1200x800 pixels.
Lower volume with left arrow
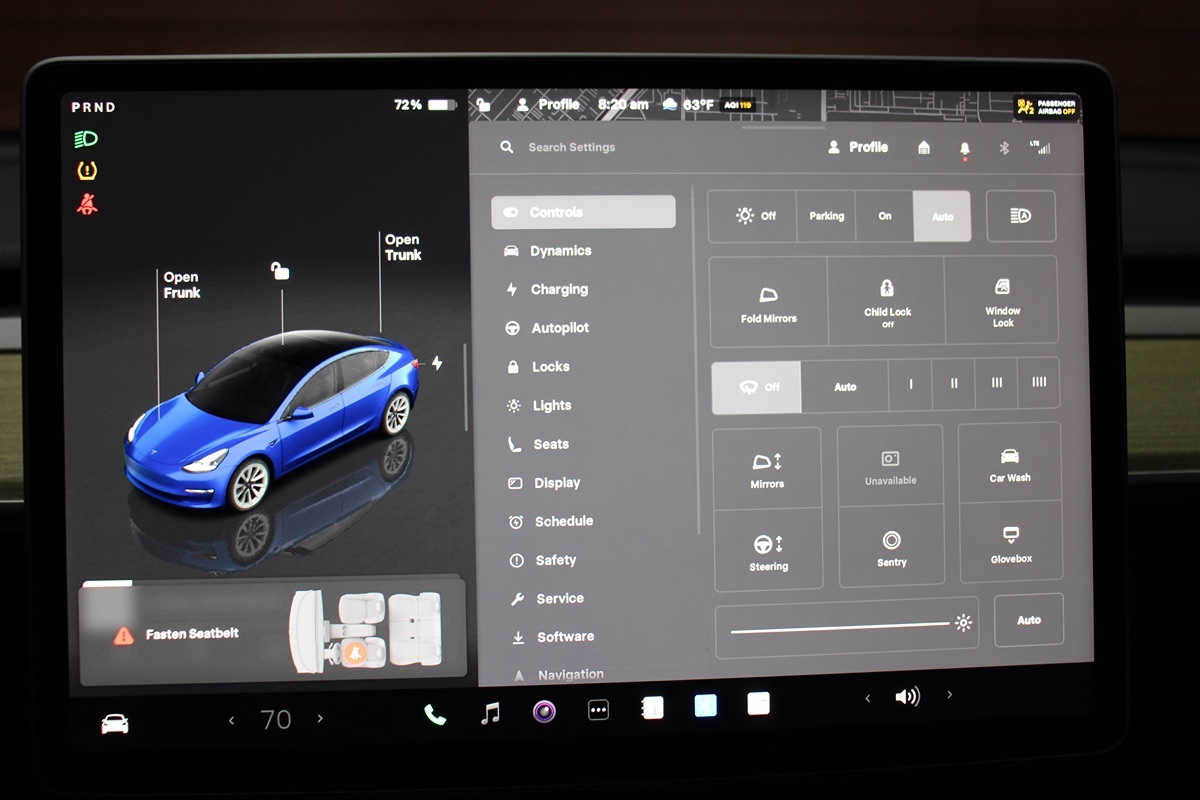tap(867, 698)
